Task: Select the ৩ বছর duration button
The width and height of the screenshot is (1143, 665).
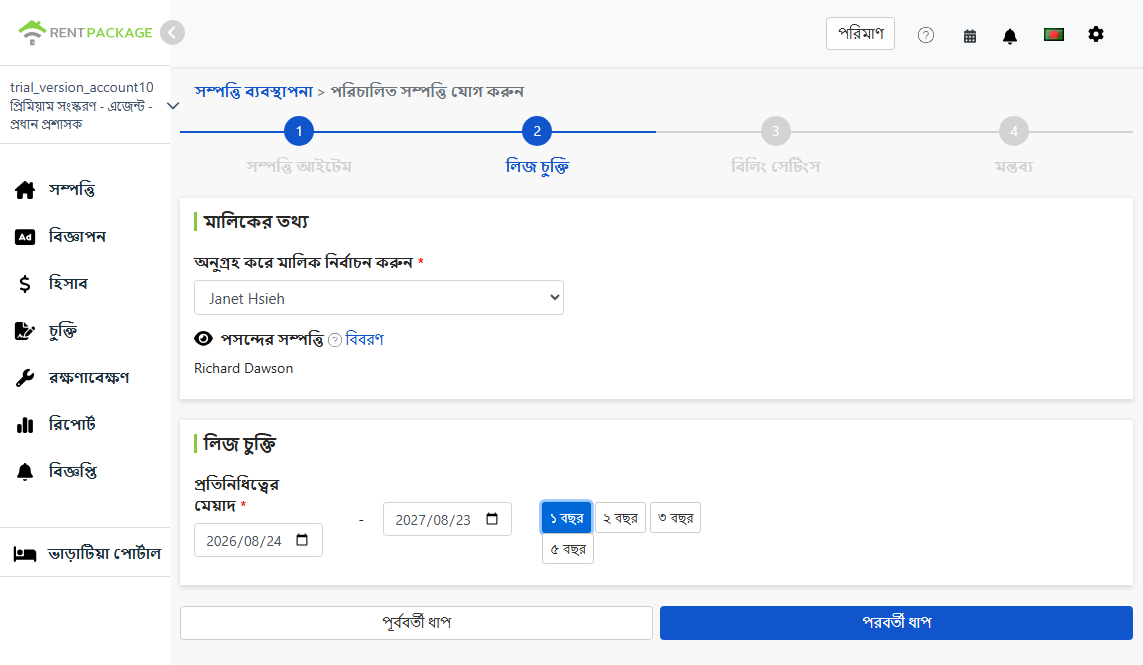Action: coord(675,518)
